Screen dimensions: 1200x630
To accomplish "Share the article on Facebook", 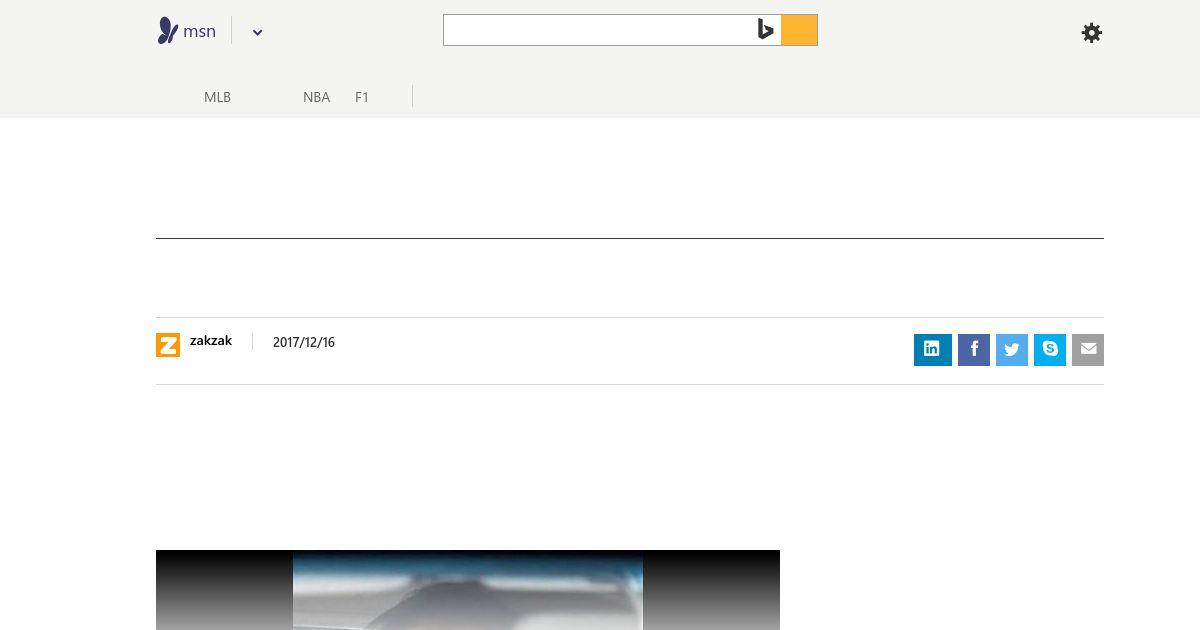I will 974,350.
